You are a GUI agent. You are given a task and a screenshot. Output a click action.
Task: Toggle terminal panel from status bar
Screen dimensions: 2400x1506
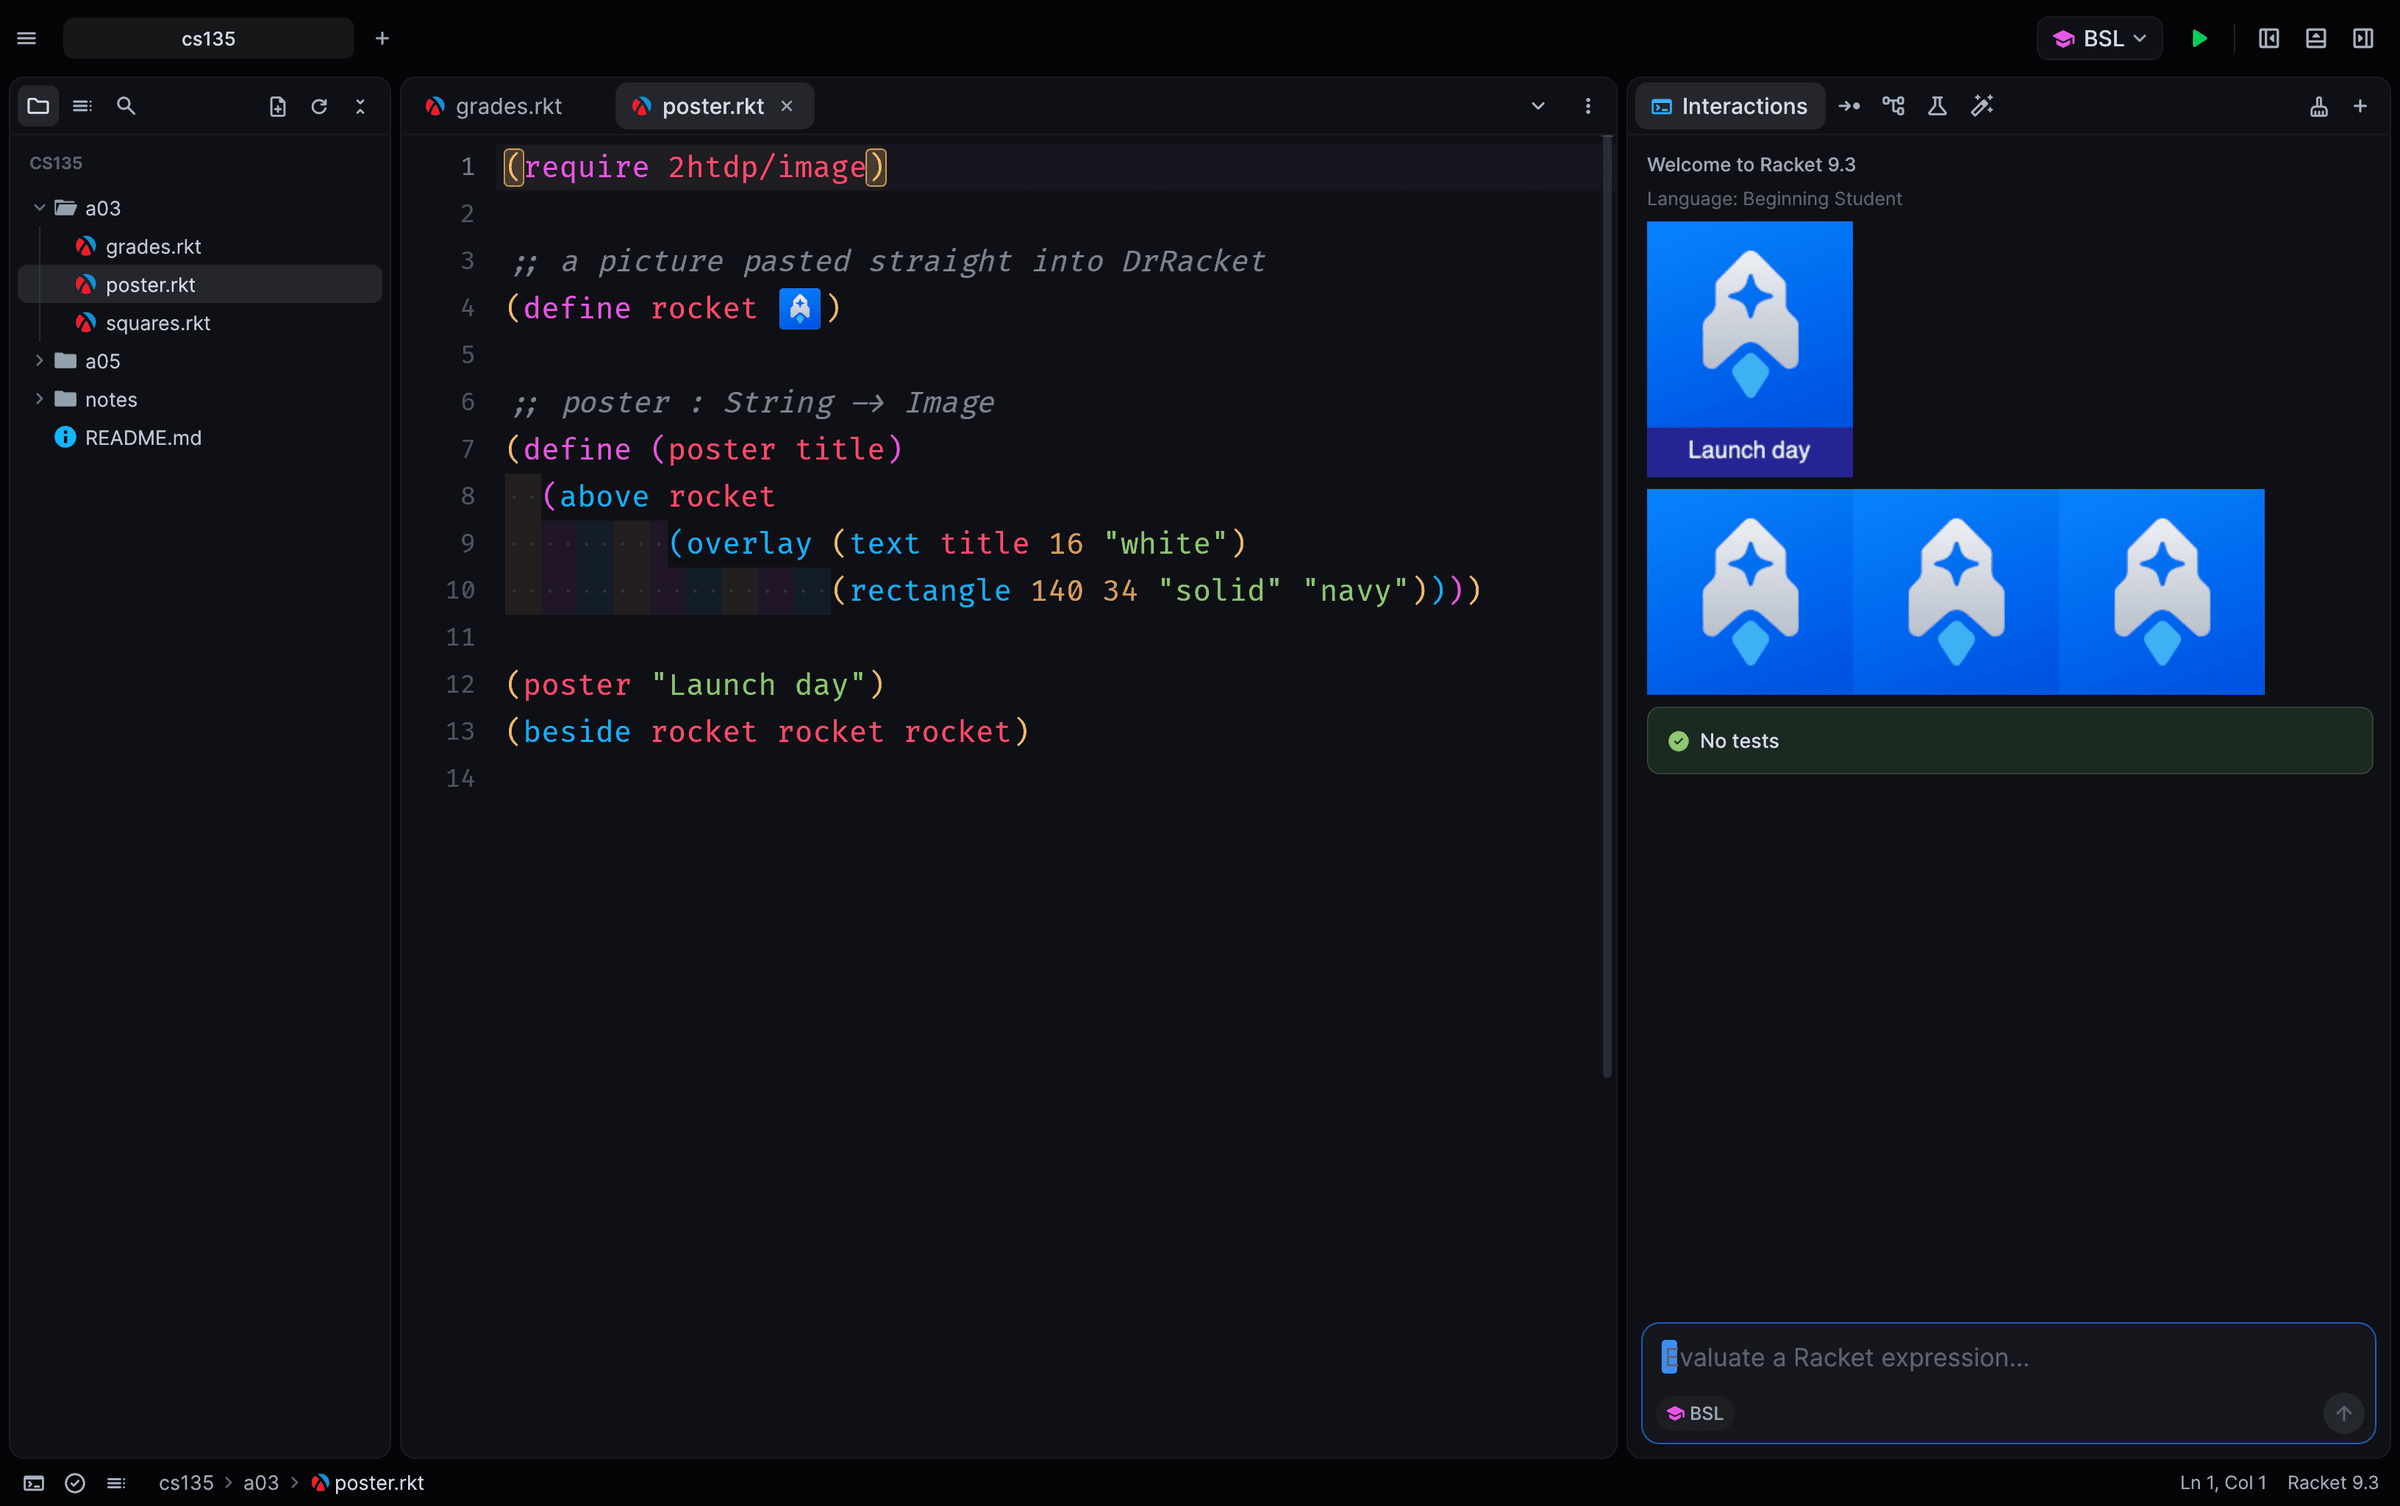click(33, 1483)
